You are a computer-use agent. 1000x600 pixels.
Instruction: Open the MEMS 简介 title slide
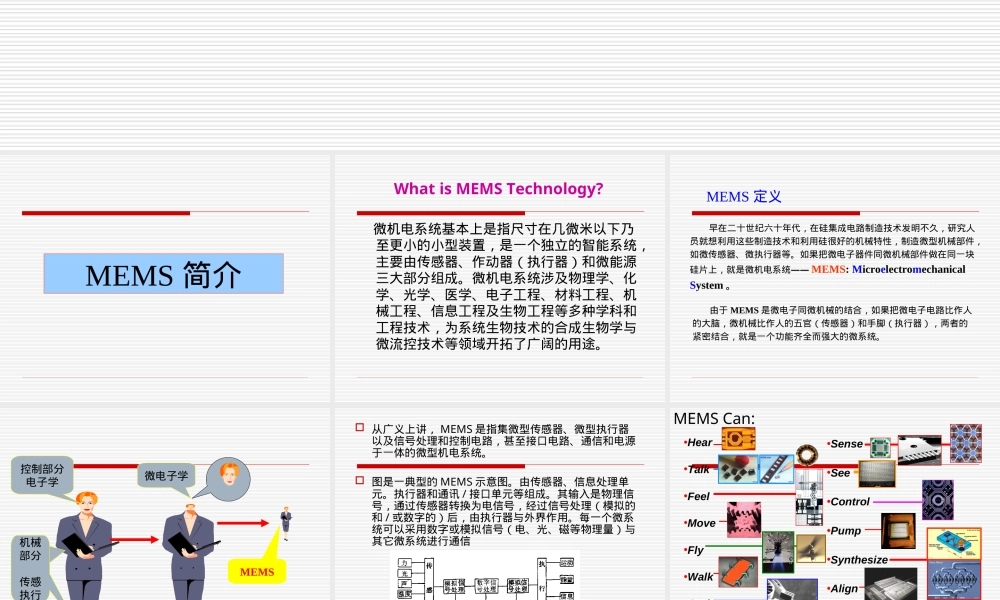[x=165, y=278]
